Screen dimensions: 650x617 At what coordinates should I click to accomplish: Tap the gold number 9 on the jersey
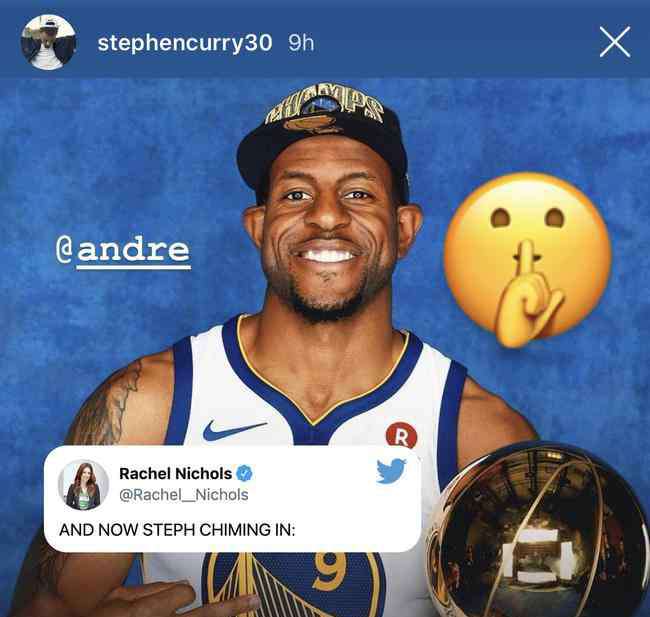click(x=330, y=571)
